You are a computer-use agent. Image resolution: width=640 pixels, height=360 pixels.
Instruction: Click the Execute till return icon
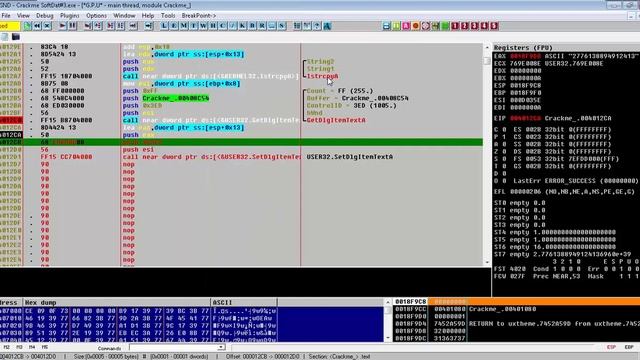(133, 26)
